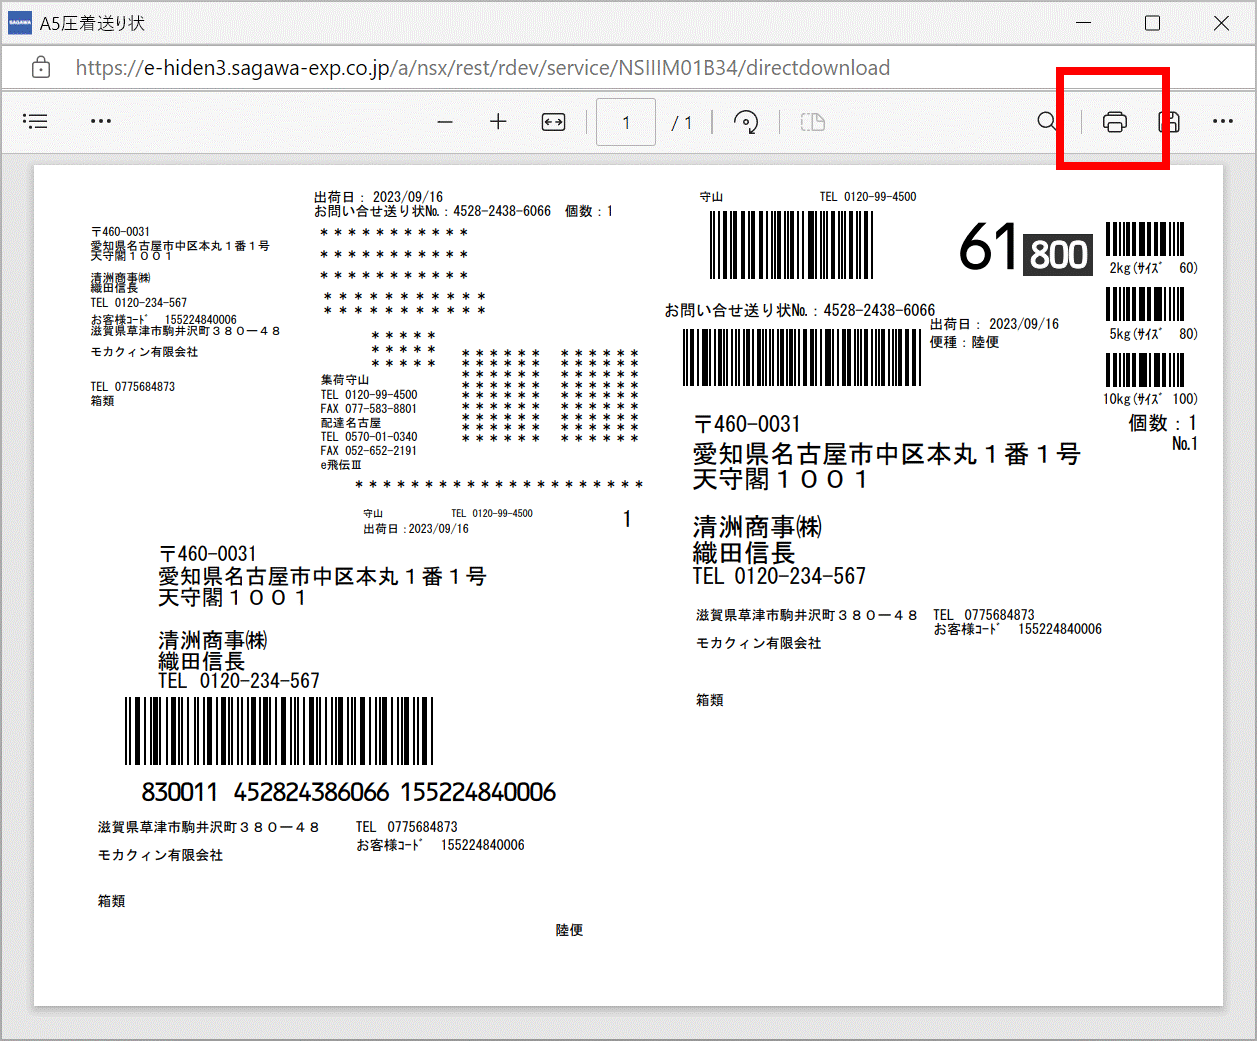The width and height of the screenshot is (1257, 1041).
Task: Click the "便種：陸便" text
Action: (x=964, y=342)
